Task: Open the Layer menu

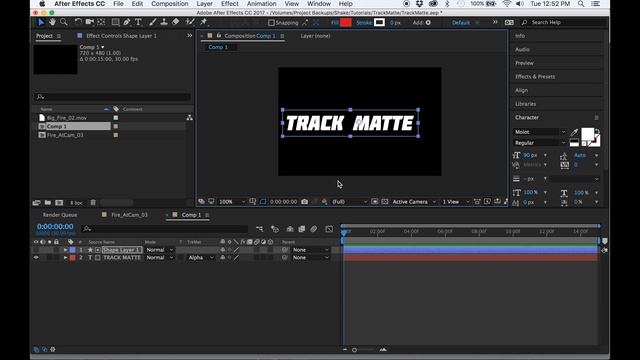Action: coord(204,4)
